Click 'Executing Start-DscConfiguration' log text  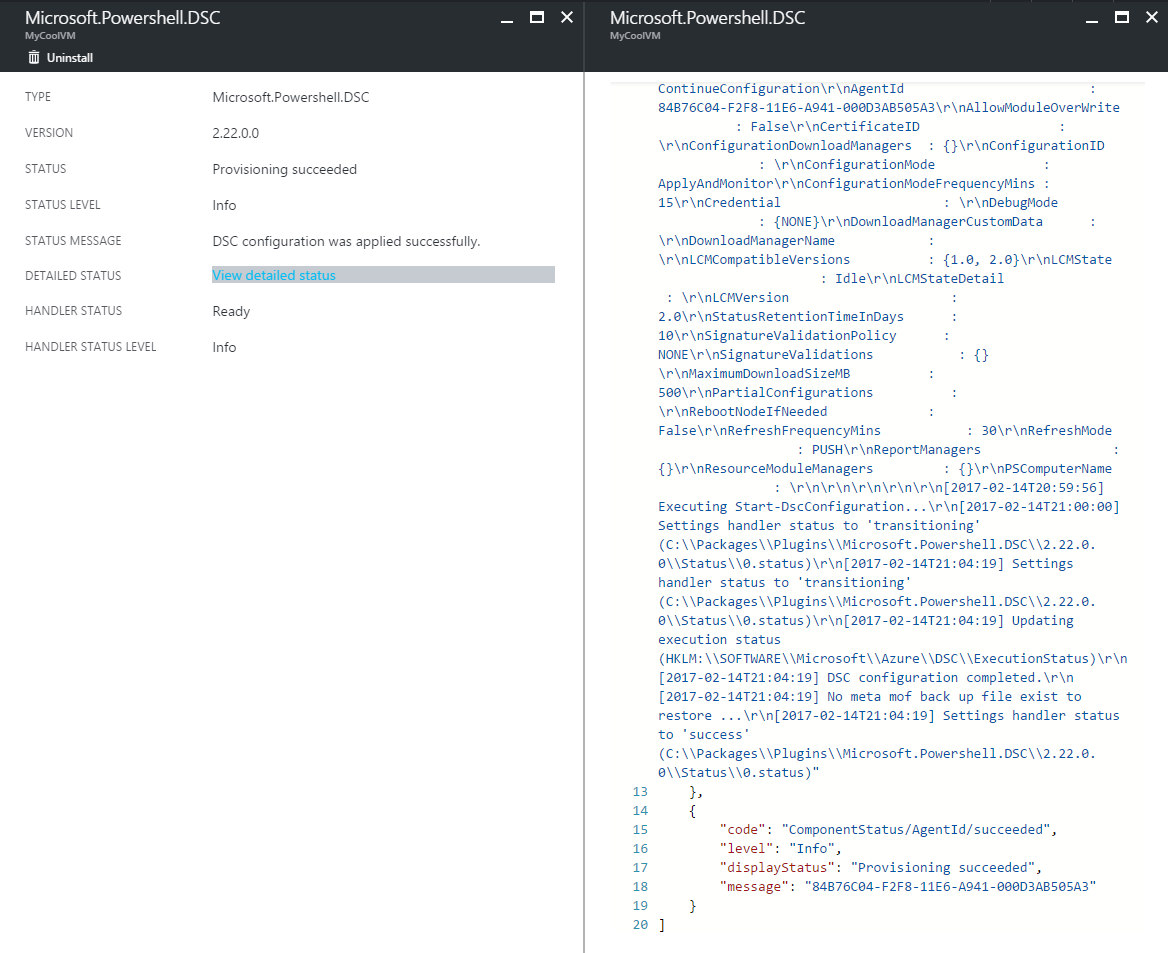[781, 507]
